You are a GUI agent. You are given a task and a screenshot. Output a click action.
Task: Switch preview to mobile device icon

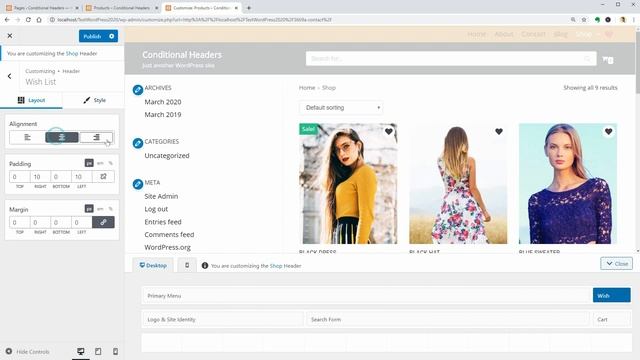tap(116, 351)
